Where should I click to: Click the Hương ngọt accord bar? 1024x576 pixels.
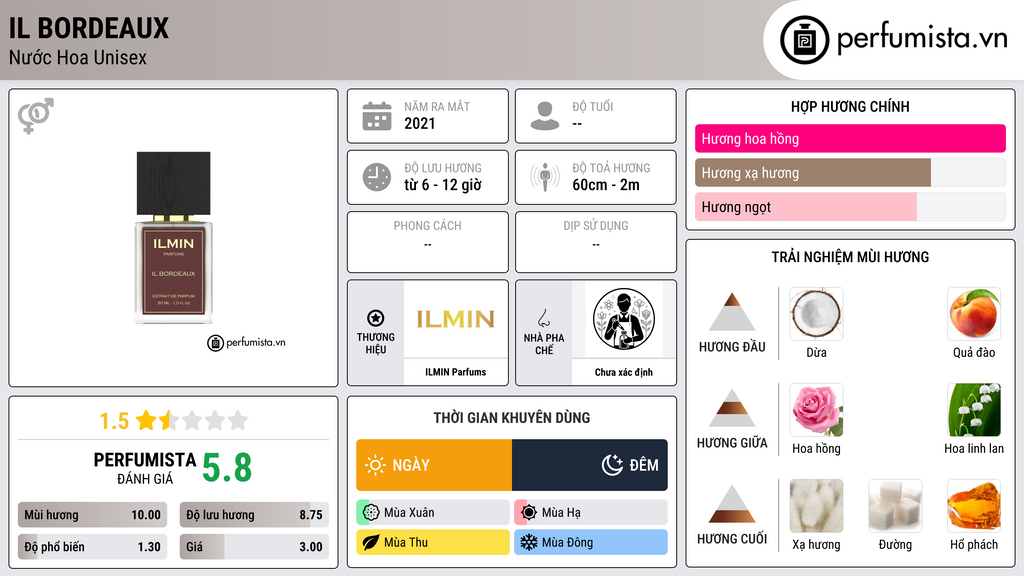pyautogui.click(x=850, y=207)
